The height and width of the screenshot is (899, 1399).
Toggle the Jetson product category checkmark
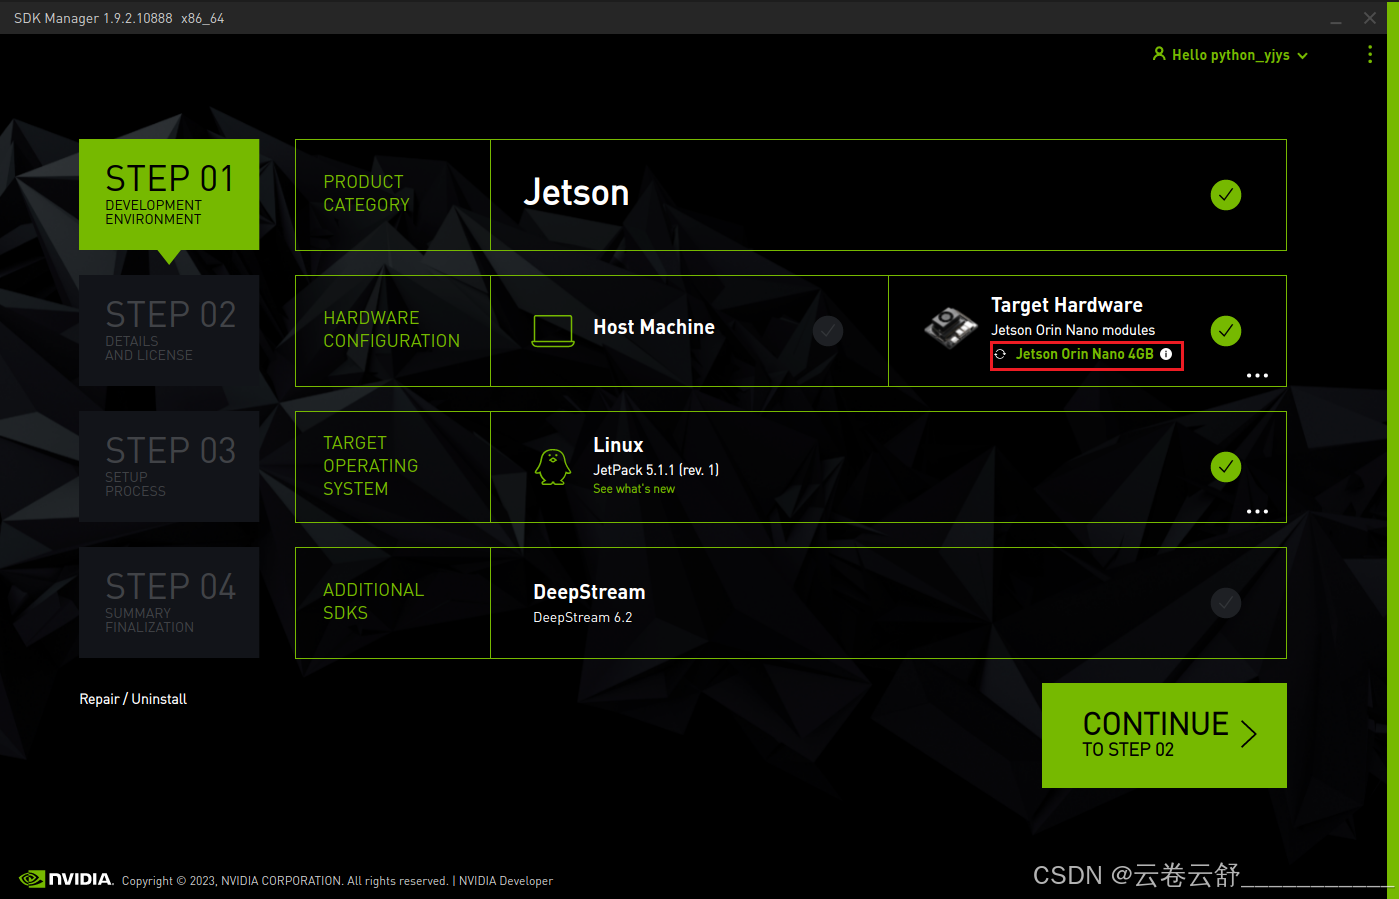click(1226, 195)
